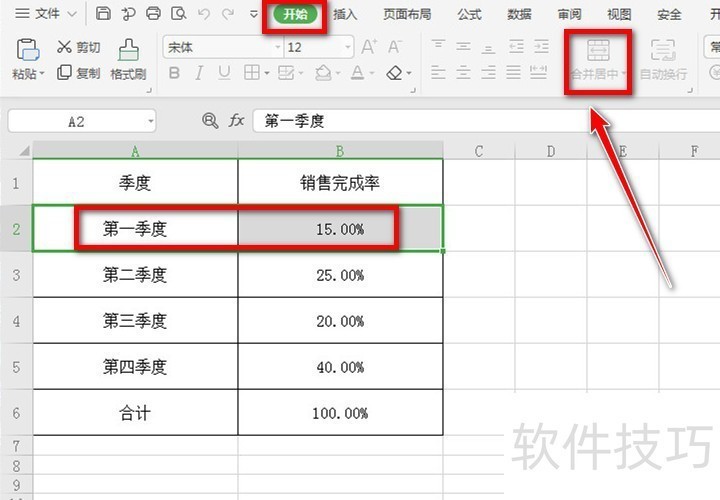Open the name box dropdown arrow

[x=151, y=122]
